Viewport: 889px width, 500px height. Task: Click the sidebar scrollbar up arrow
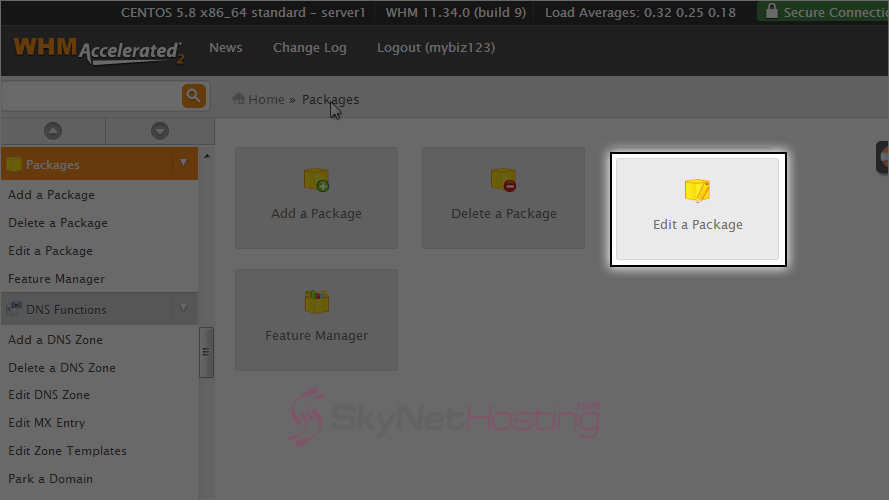tap(207, 156)
